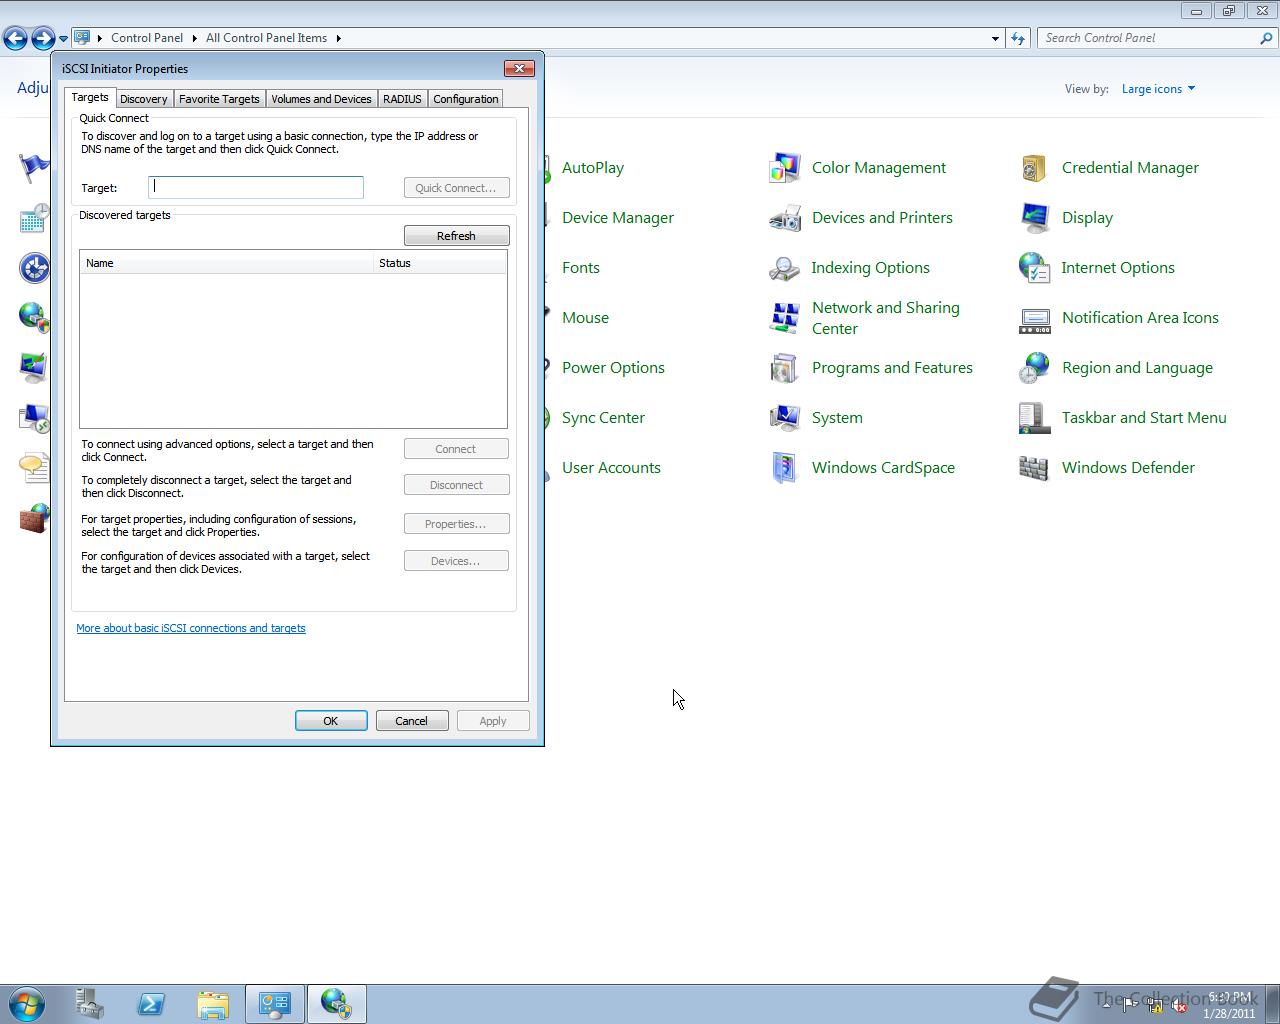Switch to Control Panel taskbar button
This screenshot has height=1024, width=1280.
[275, 1003]
